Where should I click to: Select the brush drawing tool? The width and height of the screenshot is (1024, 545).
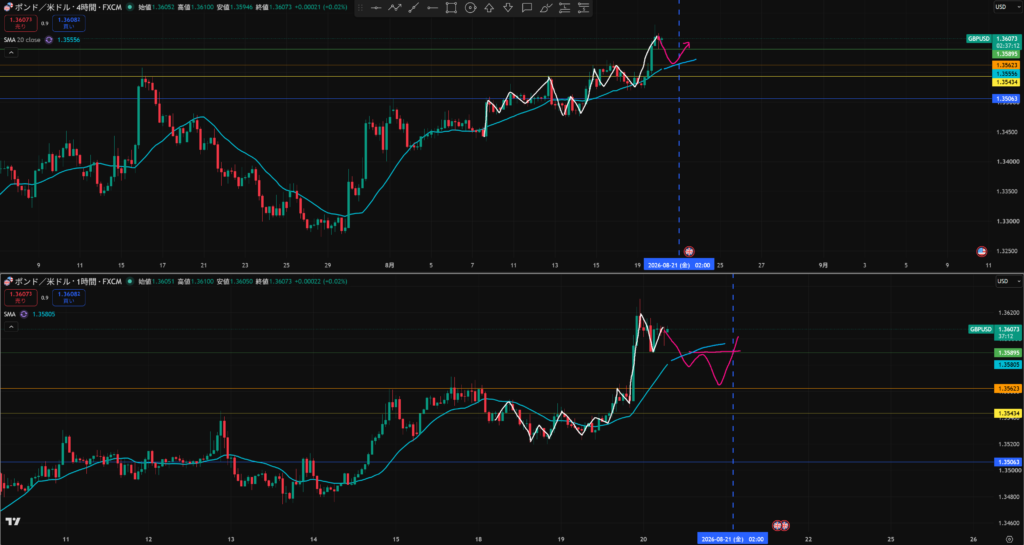(546, 8)
